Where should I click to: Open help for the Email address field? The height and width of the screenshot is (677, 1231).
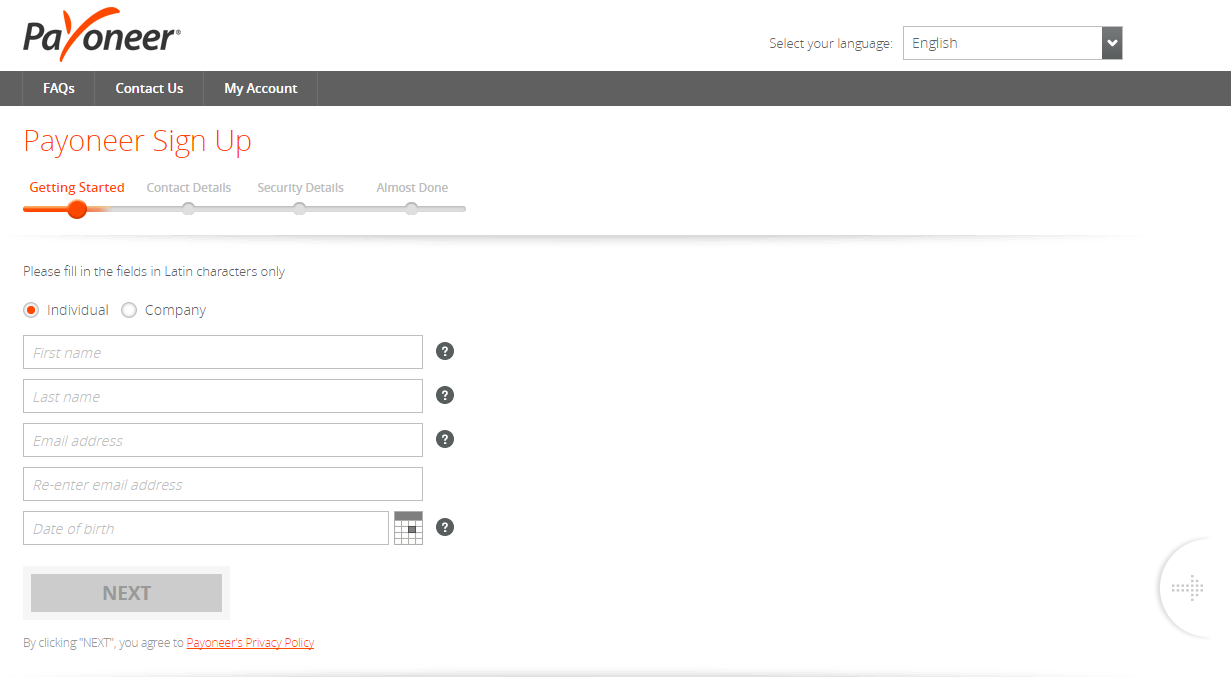[446, 439]
